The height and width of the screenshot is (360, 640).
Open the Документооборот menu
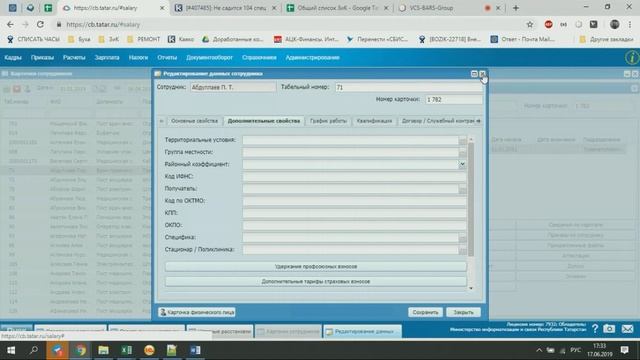coord(209,58)
